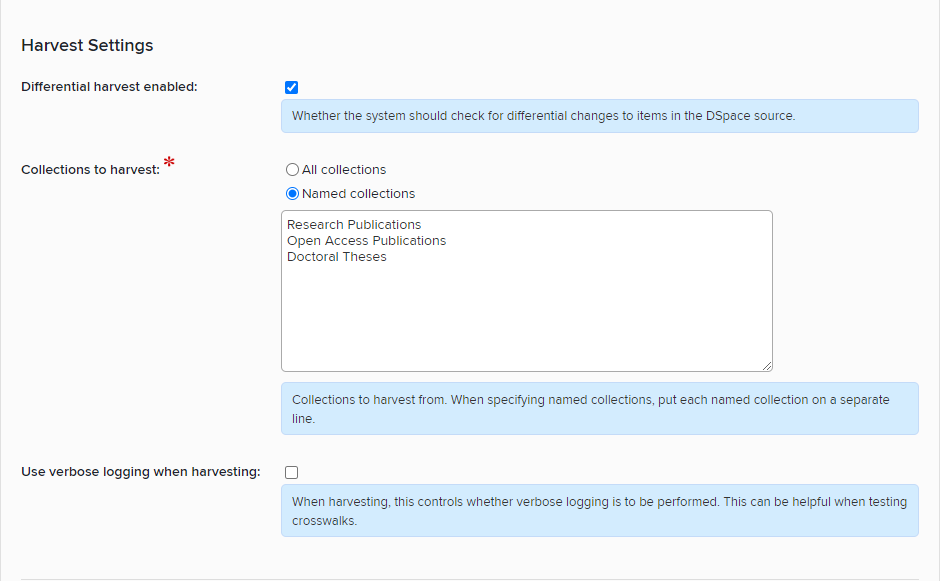
Task: Click the Named collections option text
Action: (x=358, y=194)
